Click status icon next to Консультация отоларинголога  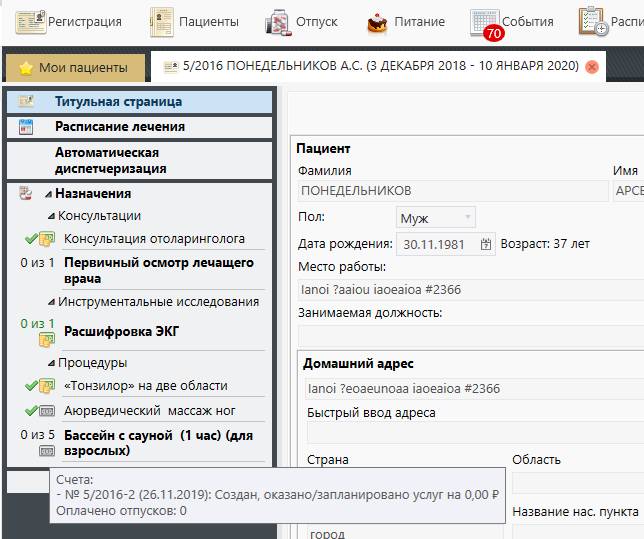pyautogui.click(x=38, y=239)
